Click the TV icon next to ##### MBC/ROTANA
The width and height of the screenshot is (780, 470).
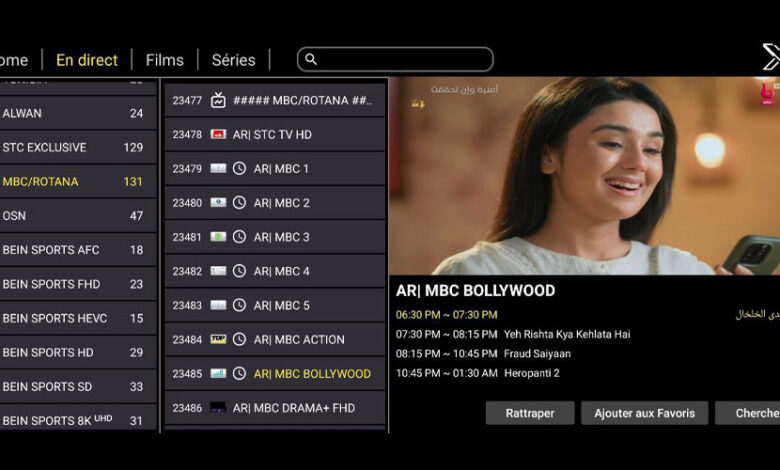point(218,101)
